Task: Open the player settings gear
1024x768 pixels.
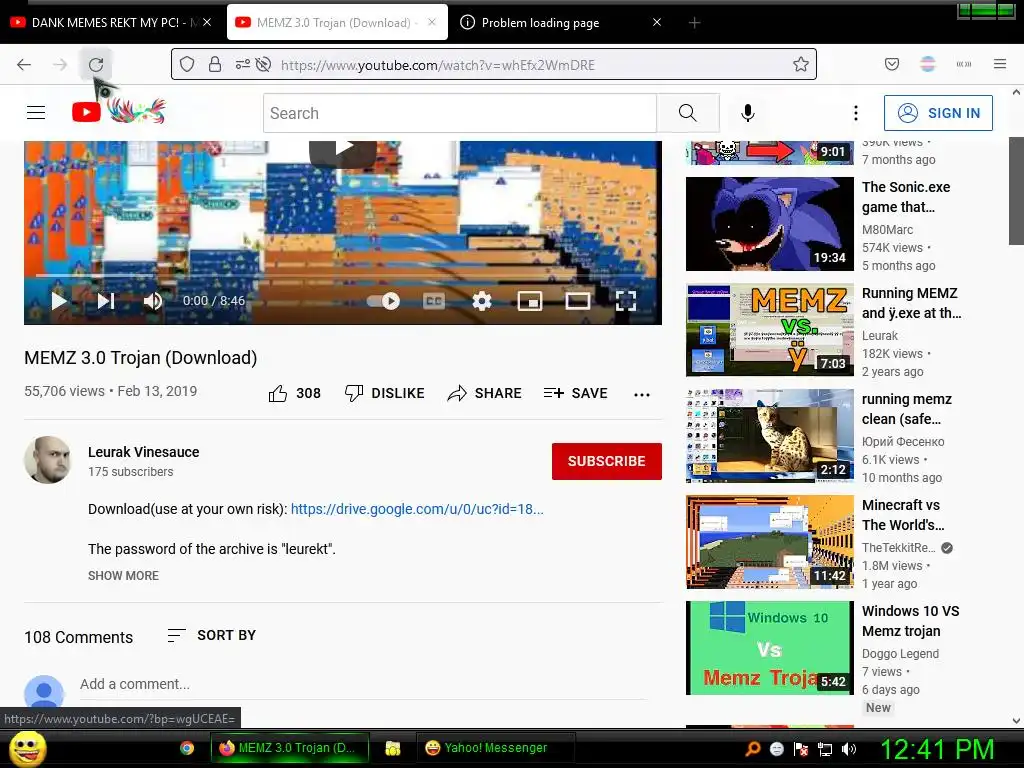Action: click(482, 300)
